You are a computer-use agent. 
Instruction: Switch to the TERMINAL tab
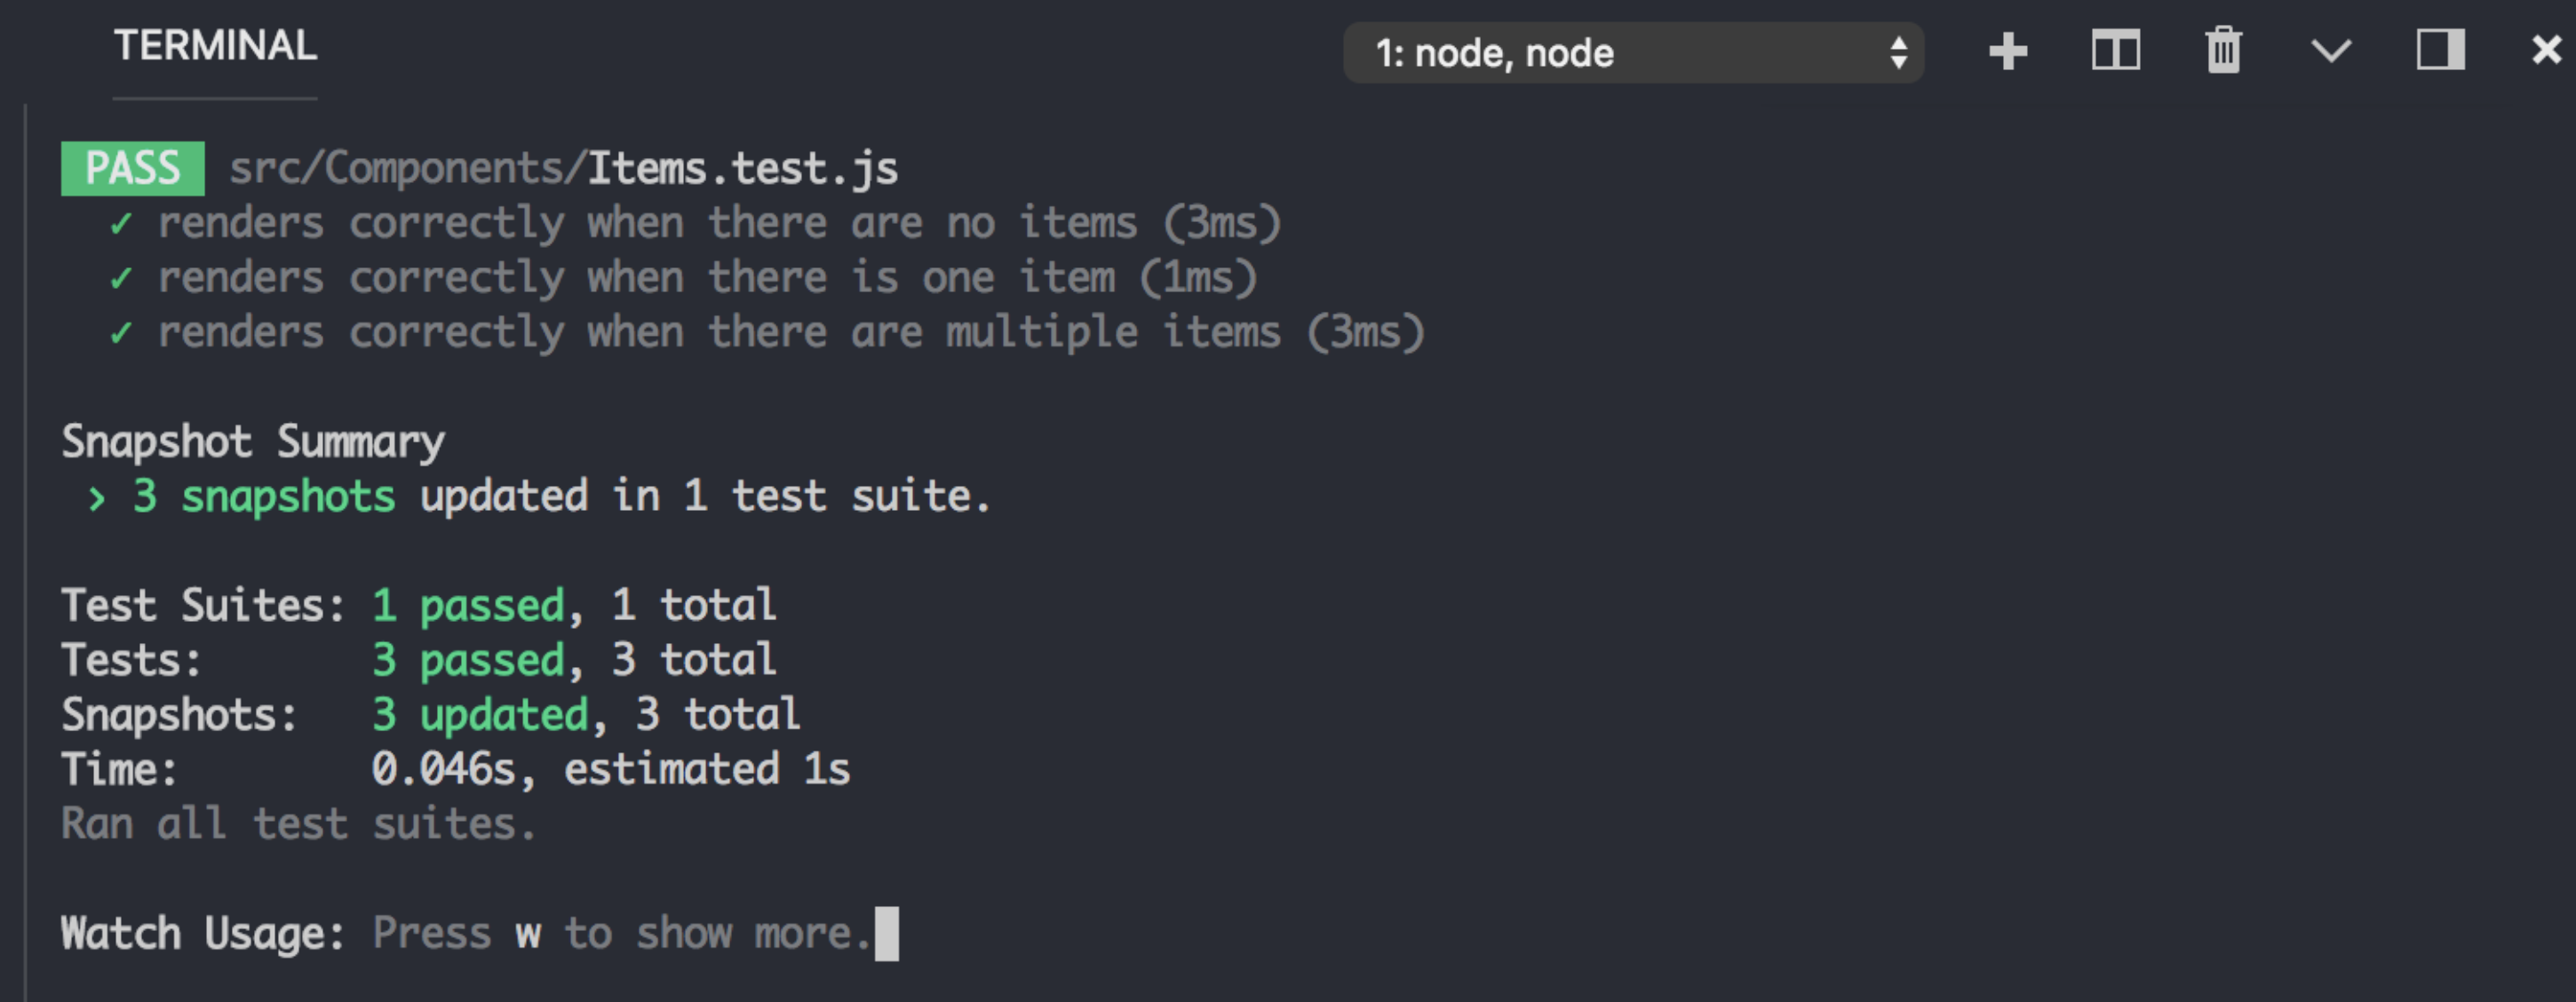tap(214, 45)
